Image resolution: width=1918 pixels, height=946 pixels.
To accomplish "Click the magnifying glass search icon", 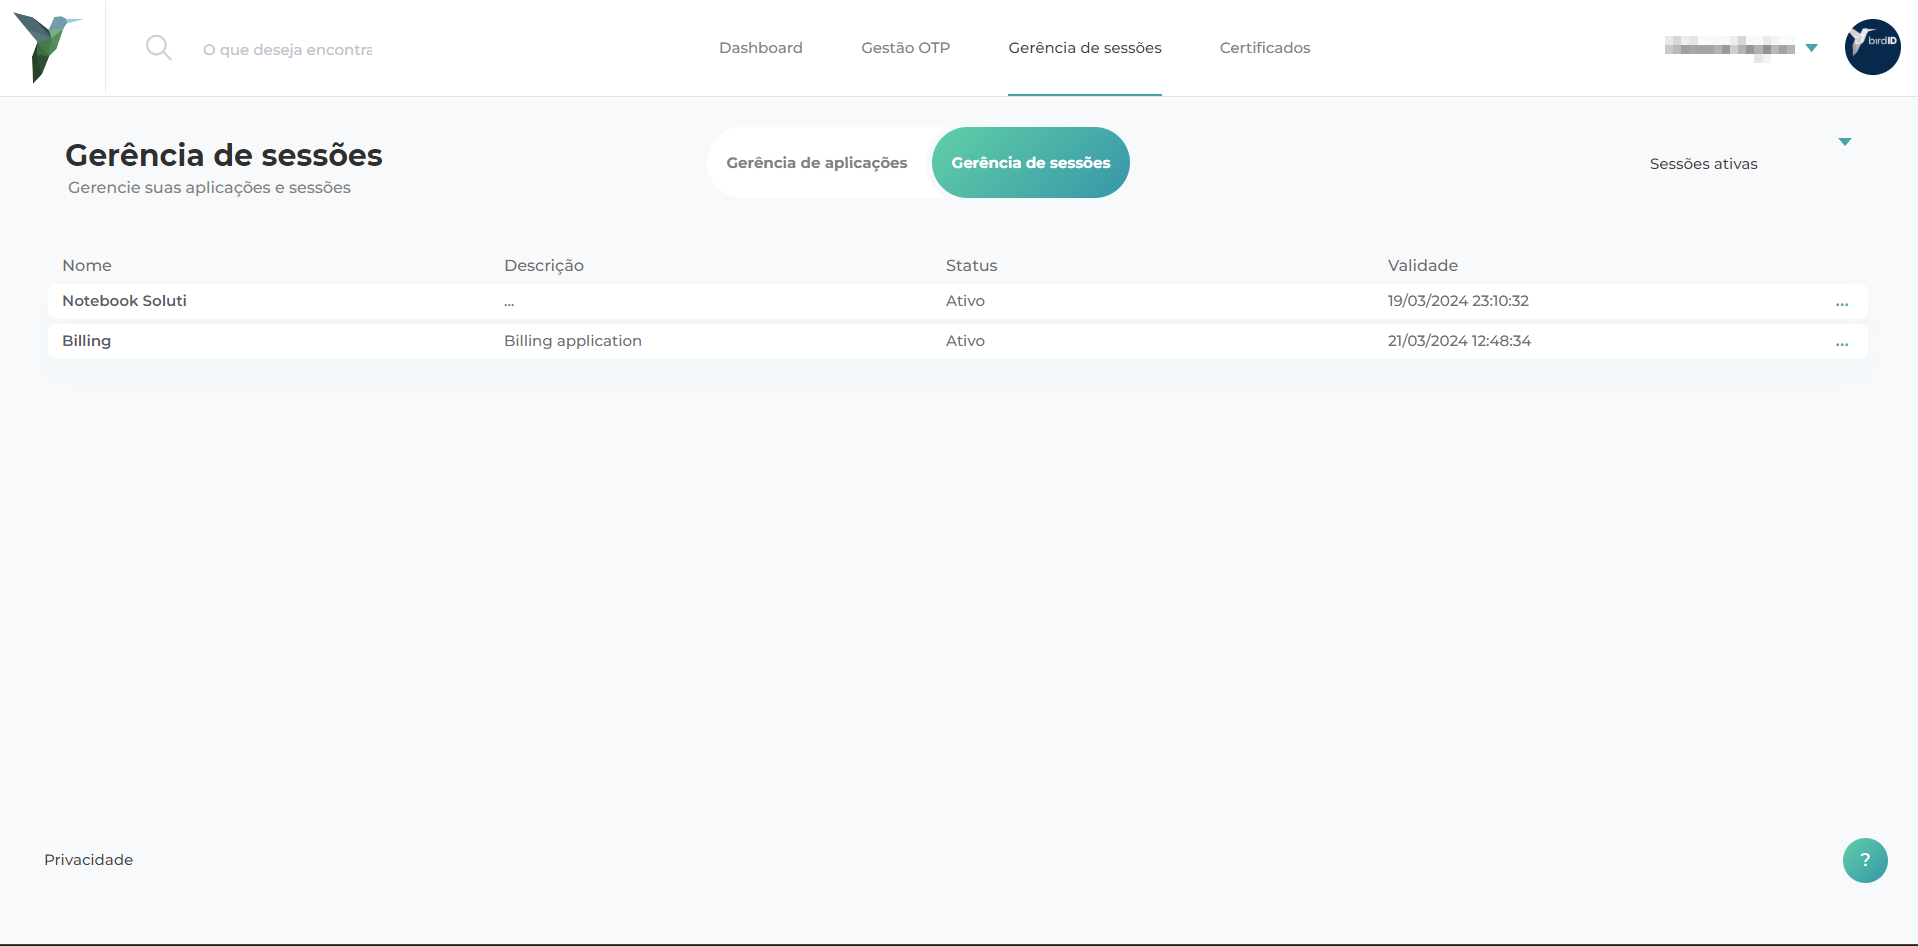I will (x=158, y=47).
